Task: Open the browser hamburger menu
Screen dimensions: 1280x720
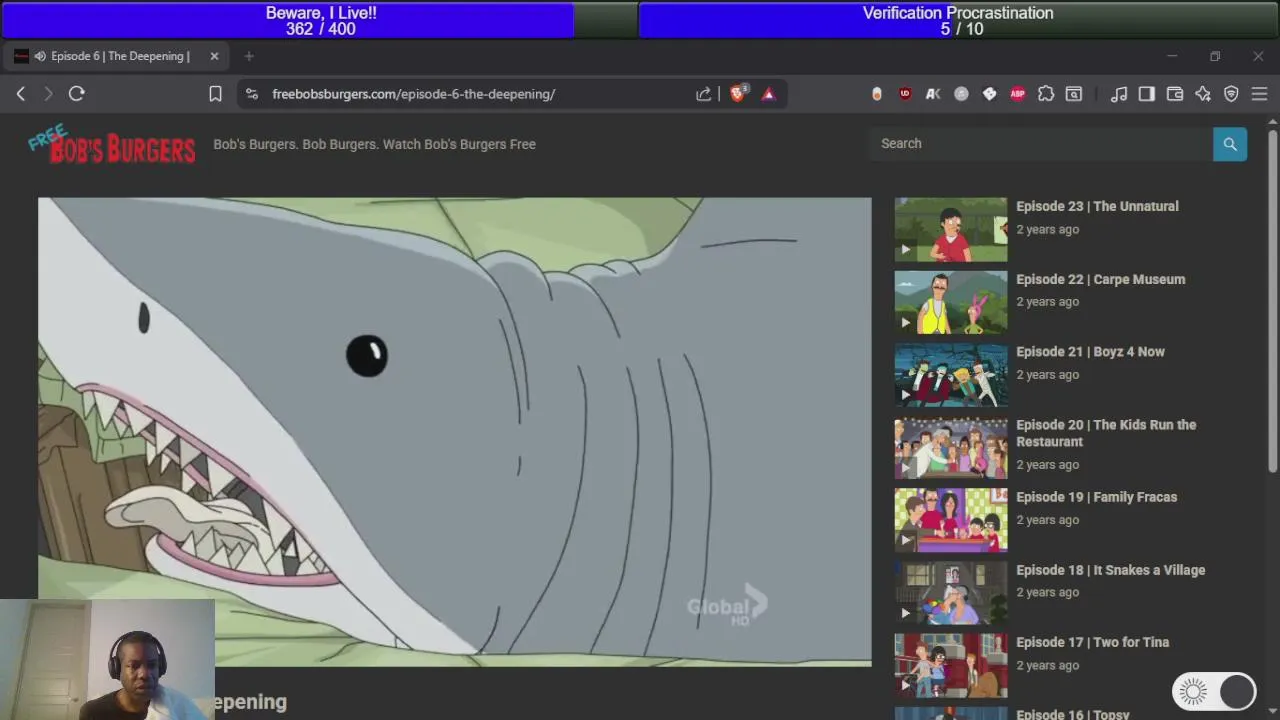Action: tap(1259, 94)
